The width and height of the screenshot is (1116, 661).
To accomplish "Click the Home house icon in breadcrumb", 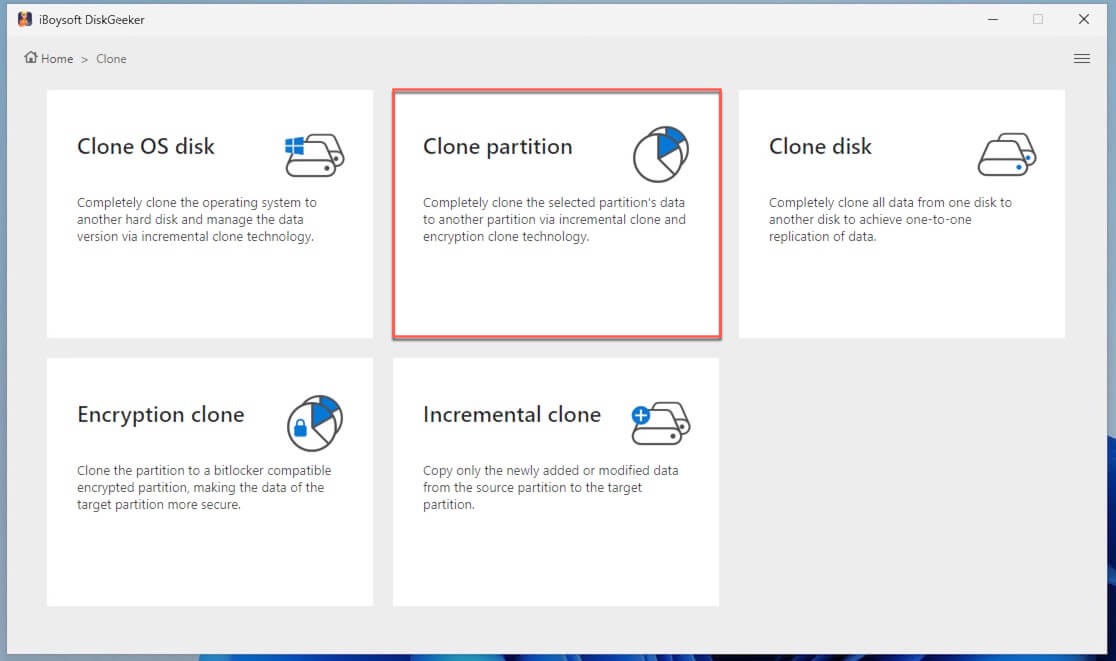I will point(31,57).
